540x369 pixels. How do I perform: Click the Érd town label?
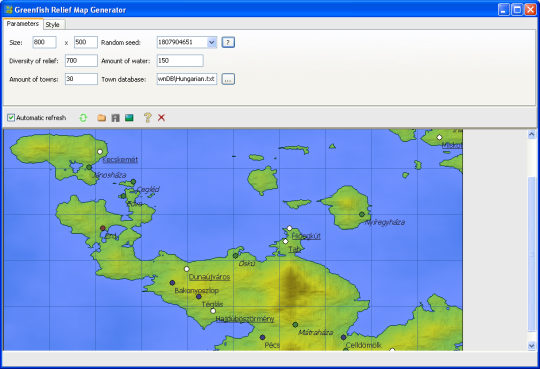(111, 236)
